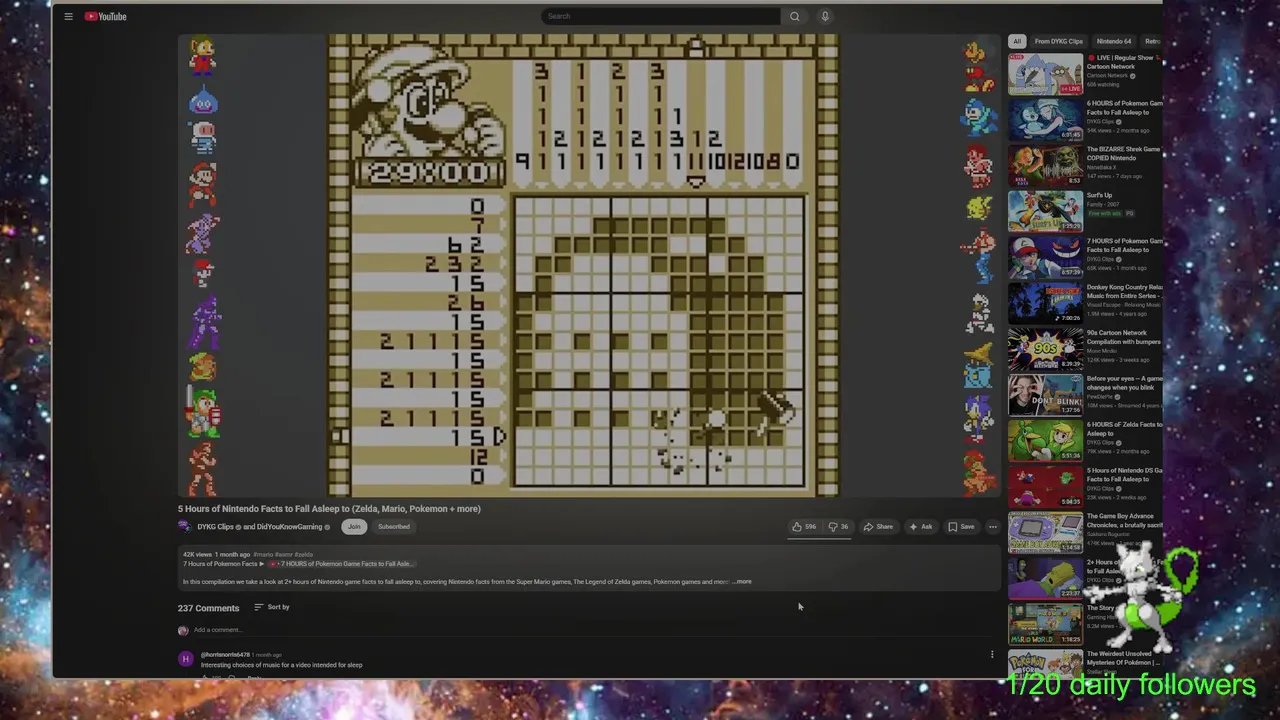
Task: Click the 237 Comments heading
Action: (208, 608)
